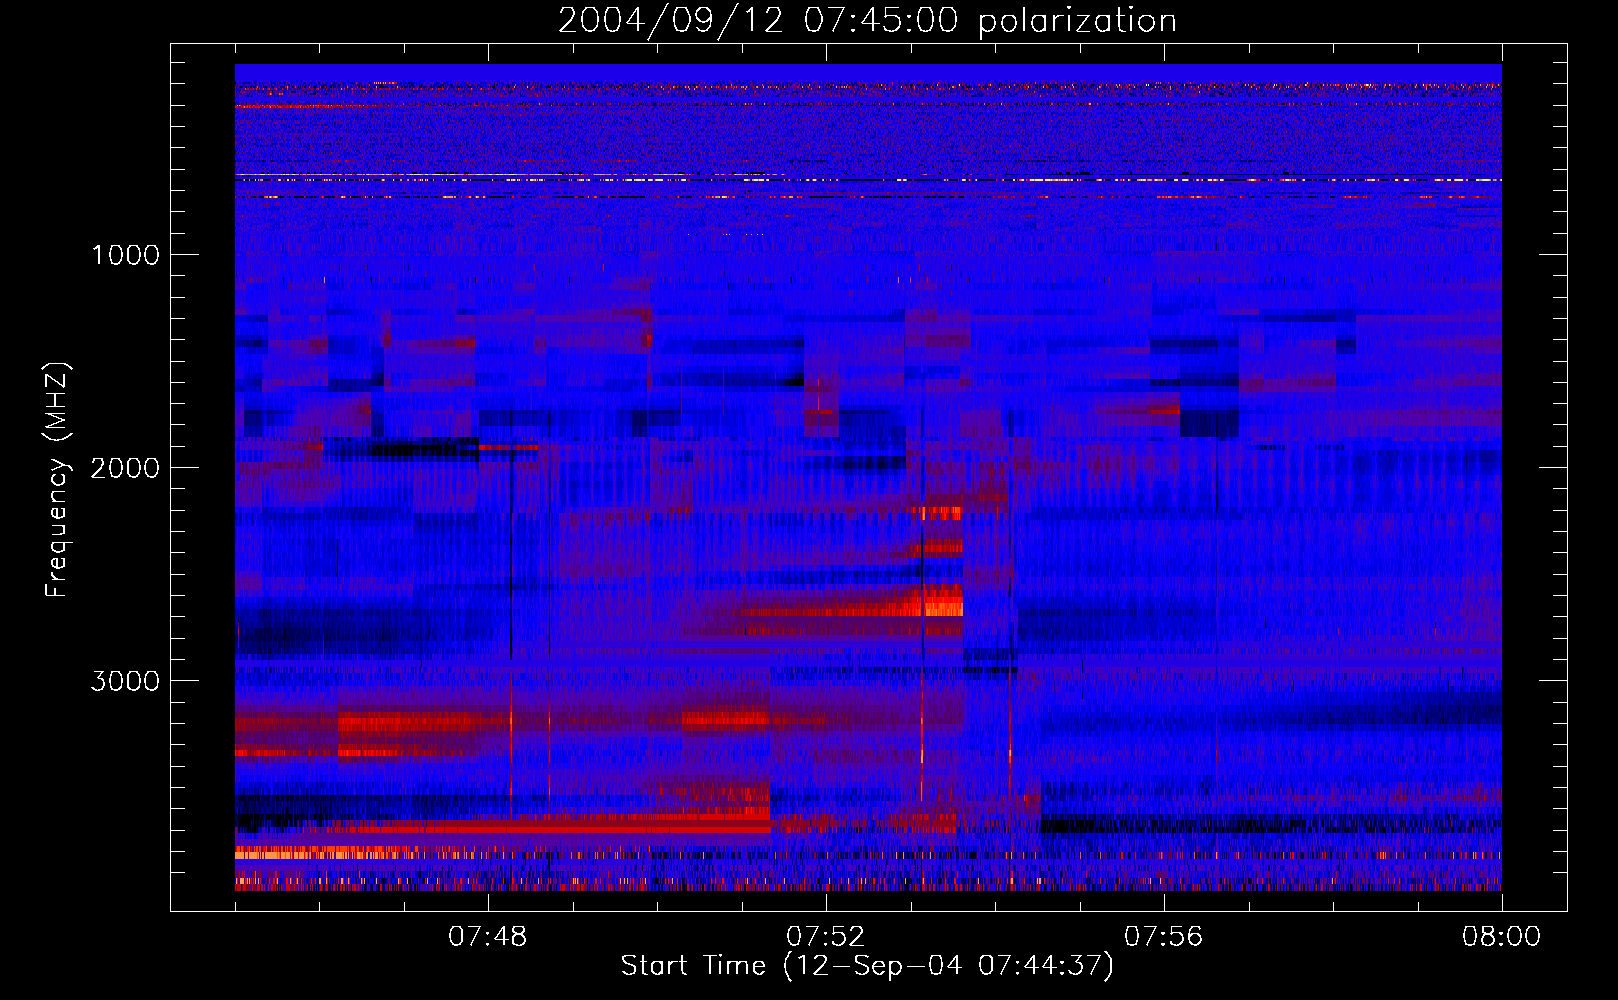The image size is (1618, 1000).
Task: Click the plot title "2004/09/12 07:45:00 polarization"
Action: click(x=867, y=21)
